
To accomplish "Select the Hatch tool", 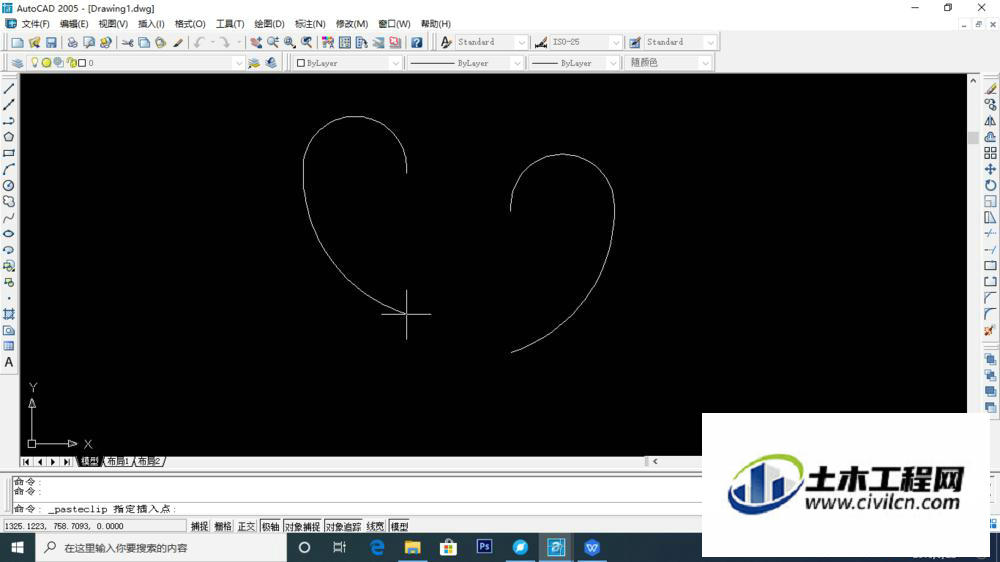I will click(x=9, y=314).
